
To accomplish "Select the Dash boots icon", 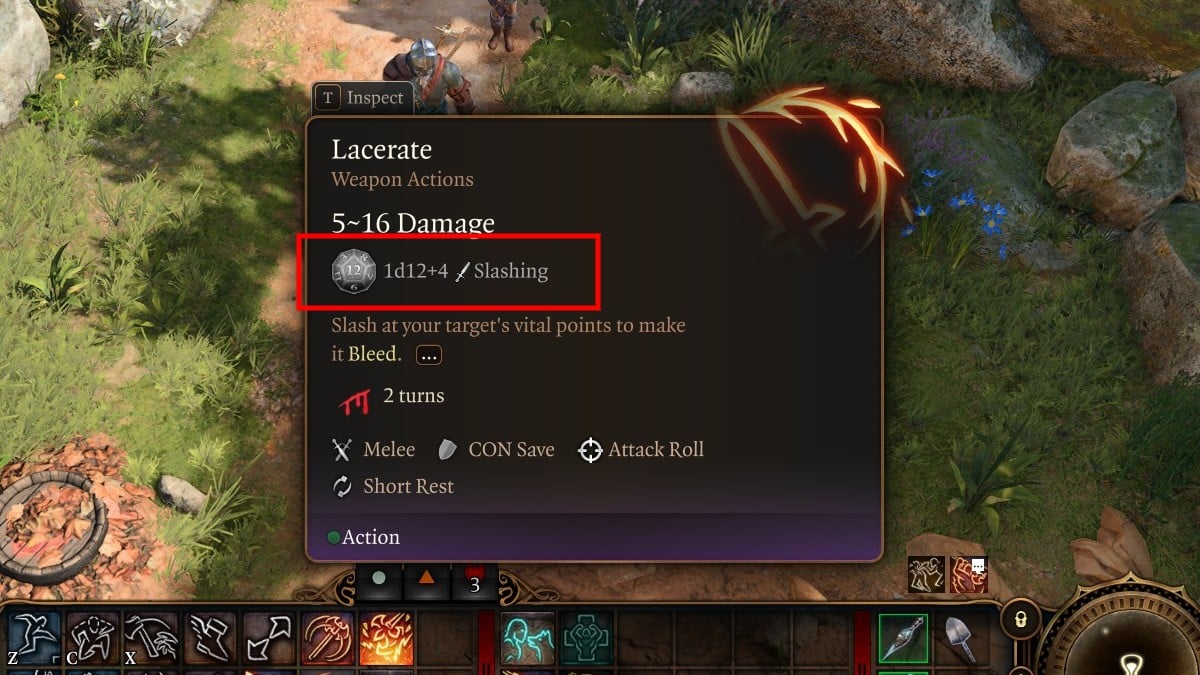I will (x=210, y=637).
